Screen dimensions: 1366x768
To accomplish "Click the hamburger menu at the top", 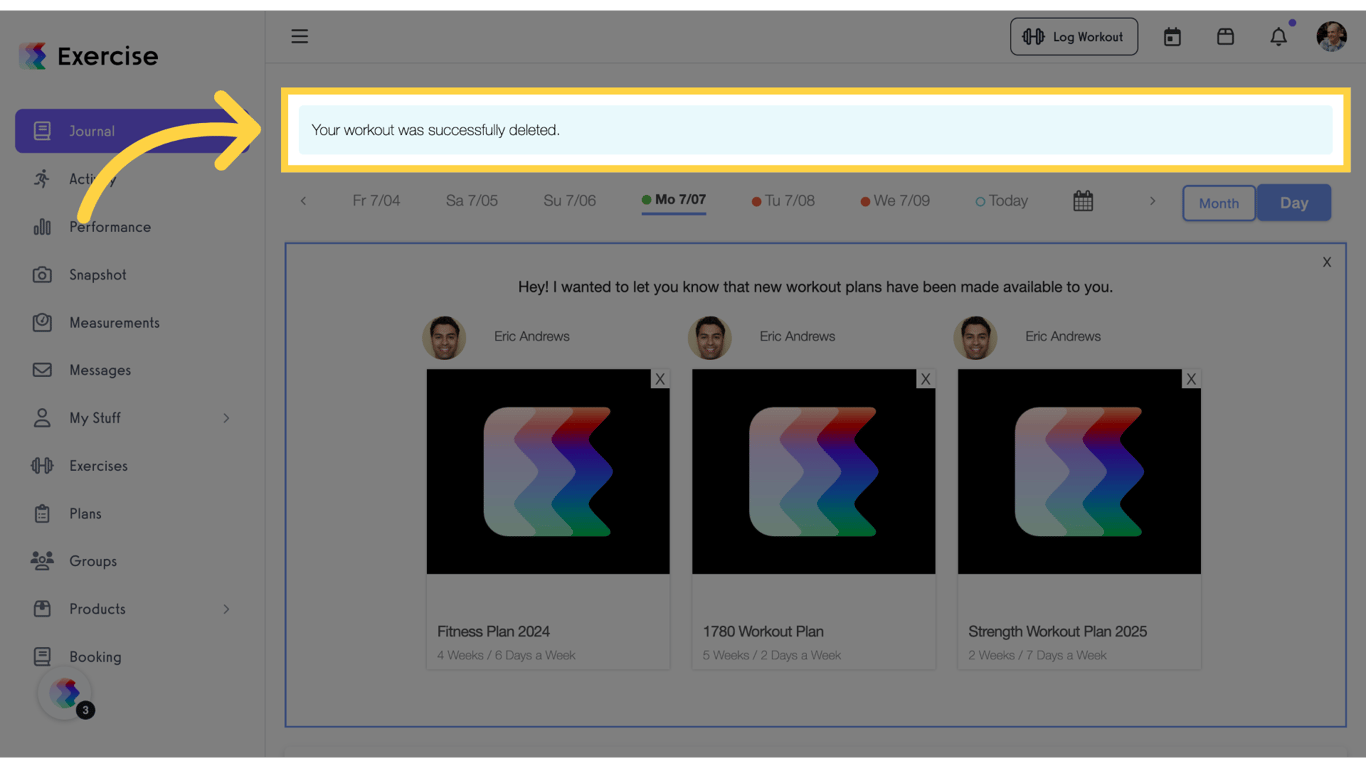I will click(x=299, y=36).
